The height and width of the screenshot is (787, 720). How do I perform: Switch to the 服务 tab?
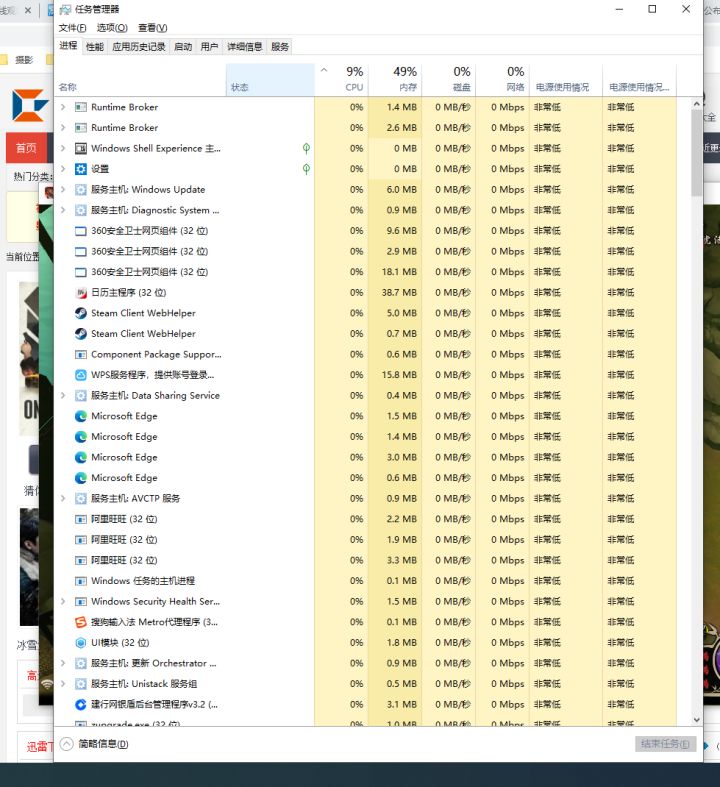pos(279,47)
